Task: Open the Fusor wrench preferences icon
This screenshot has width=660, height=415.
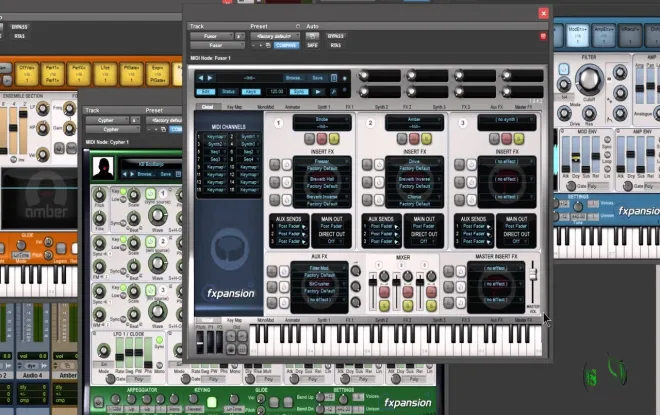Action: pyautogui.click(x=333, y=91)
